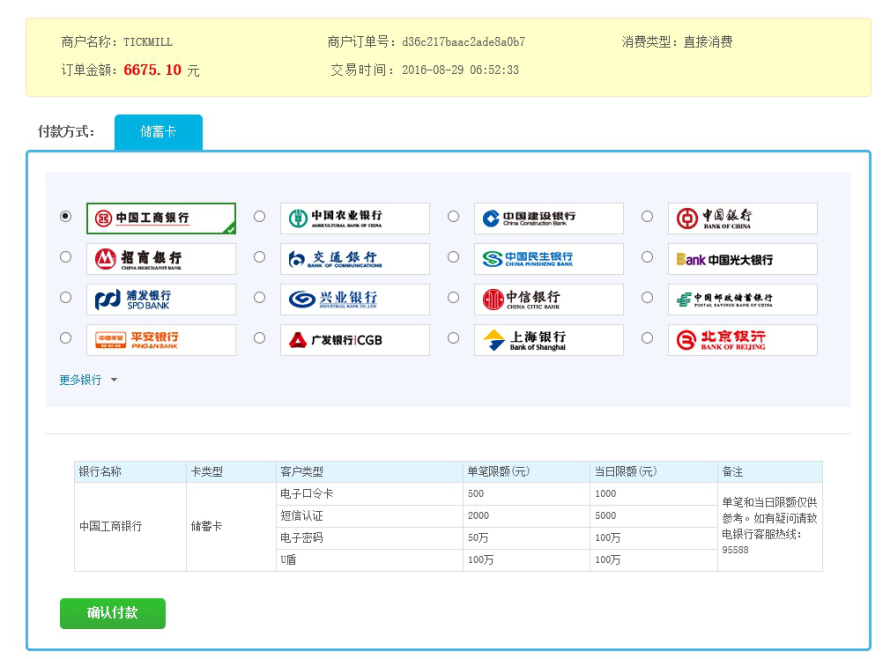Screen dimensions: 883x659
Task: Click the 短信认证 table cell
Action: tap(369, 516)
